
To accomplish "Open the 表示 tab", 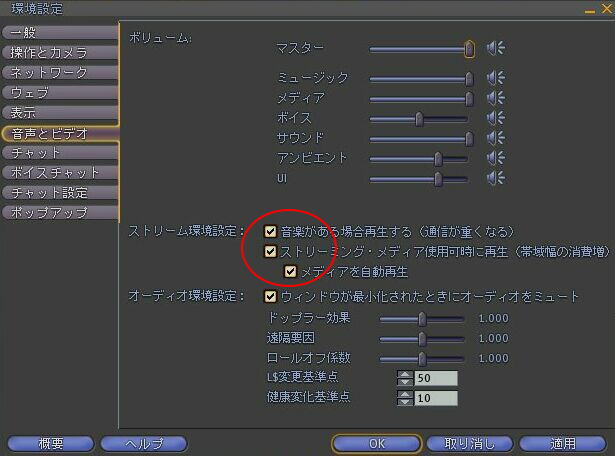I will pos(60,113).
